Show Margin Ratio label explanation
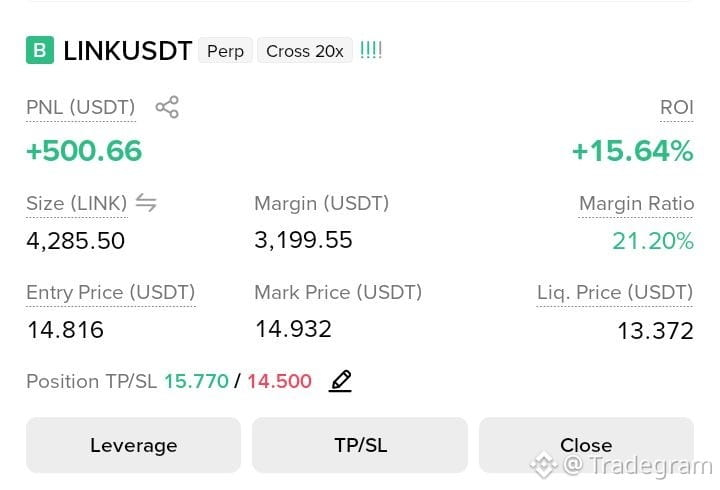This screenshot has height=490, width=720. tap(636, 203)
